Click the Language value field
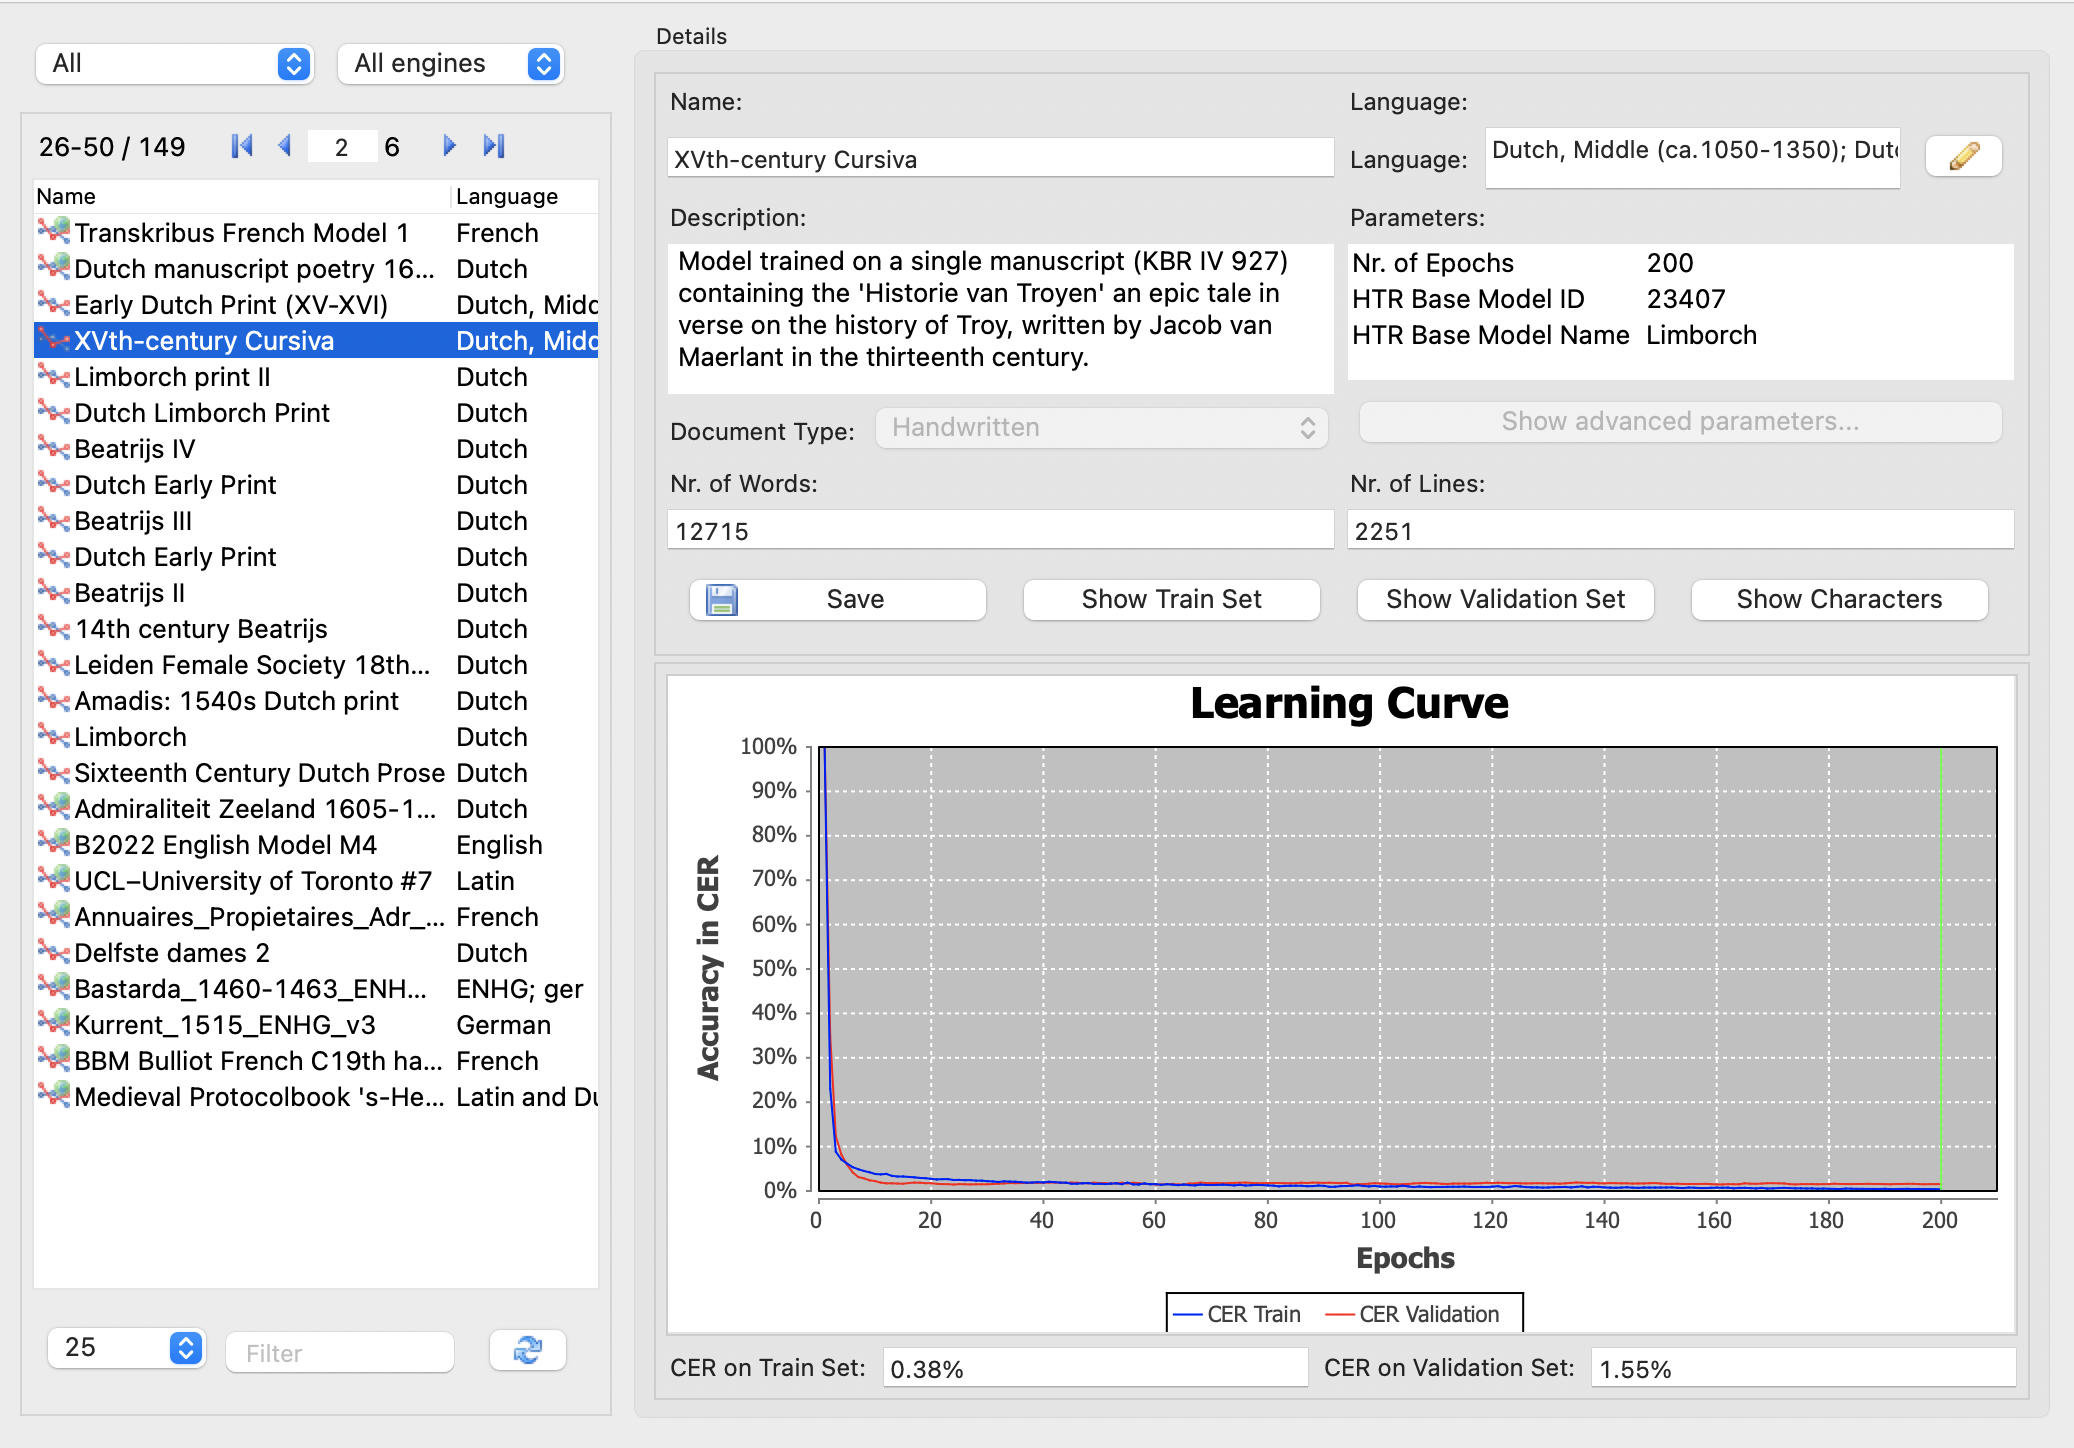Viewport: 2074px width, 1448px height. pyautogui.click(x=1692, y=158)
